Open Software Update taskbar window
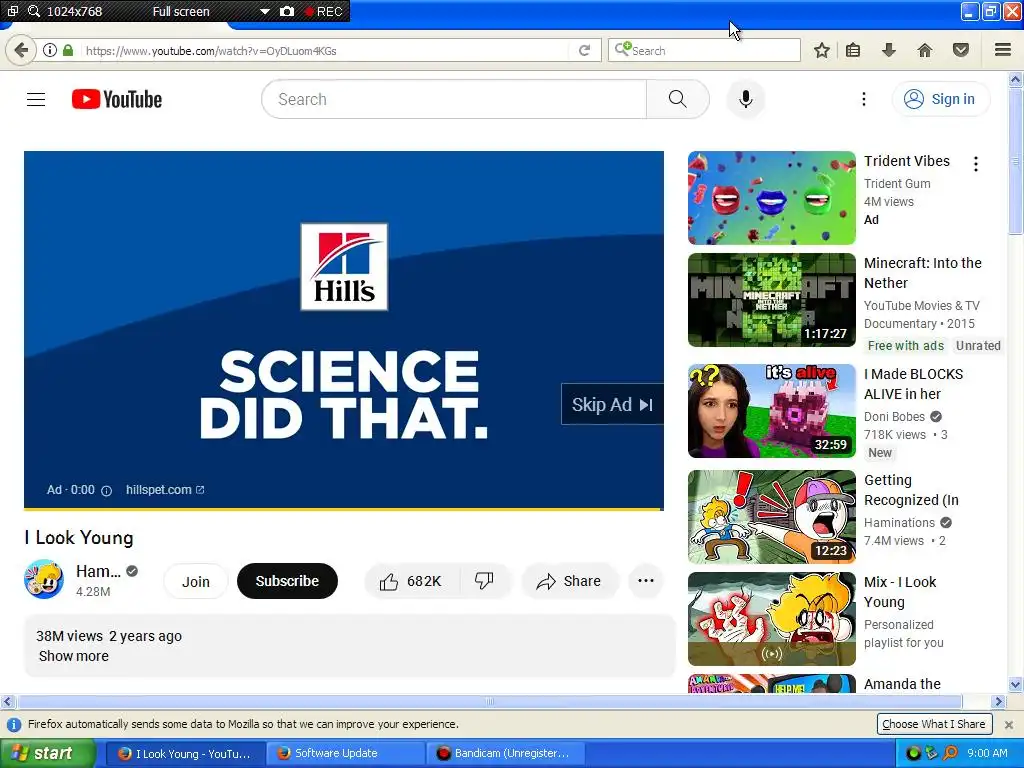This screenshot has height=768, width=1024. 345,754
